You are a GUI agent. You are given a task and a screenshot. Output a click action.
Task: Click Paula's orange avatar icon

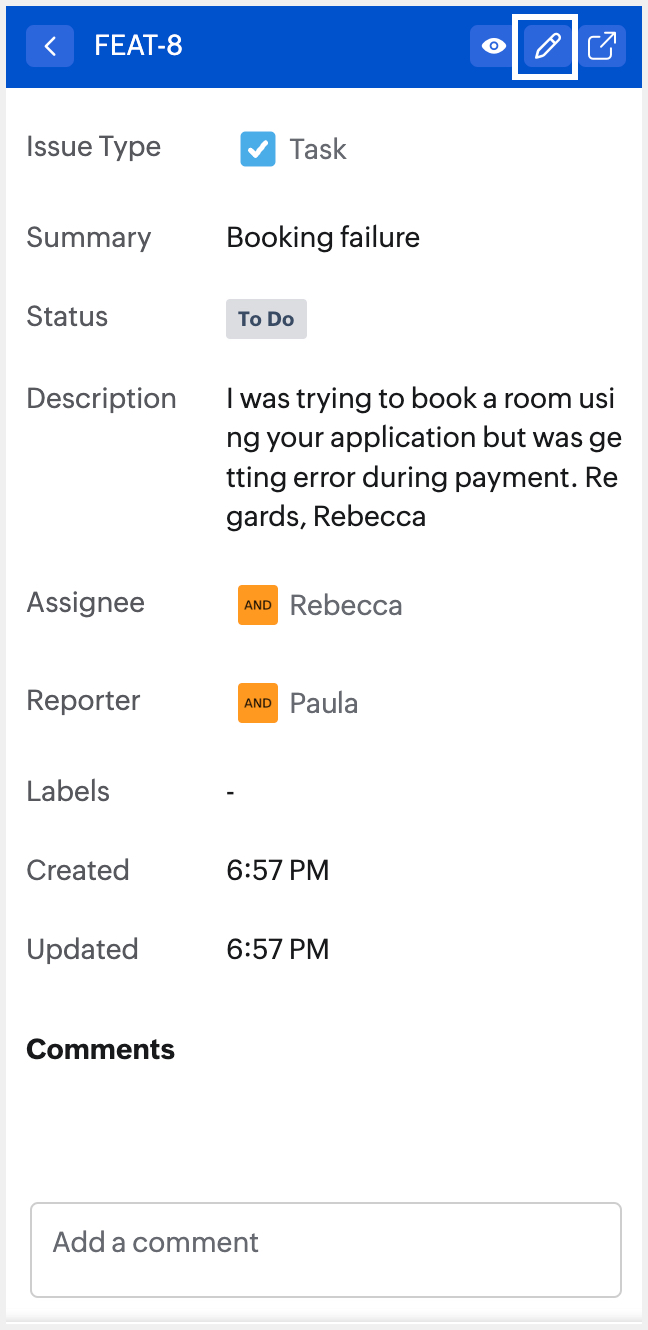coord(258,703)
